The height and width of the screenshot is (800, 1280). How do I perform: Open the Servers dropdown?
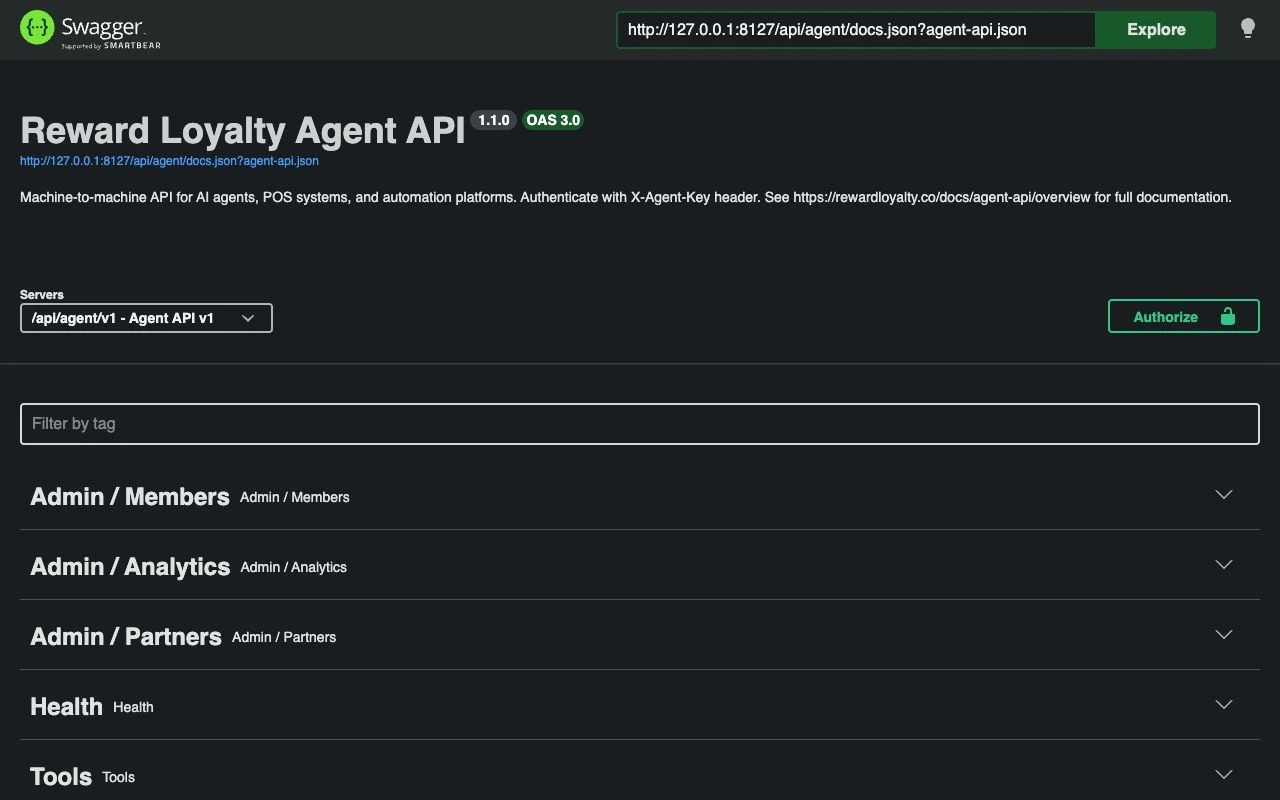pos(146,318)
